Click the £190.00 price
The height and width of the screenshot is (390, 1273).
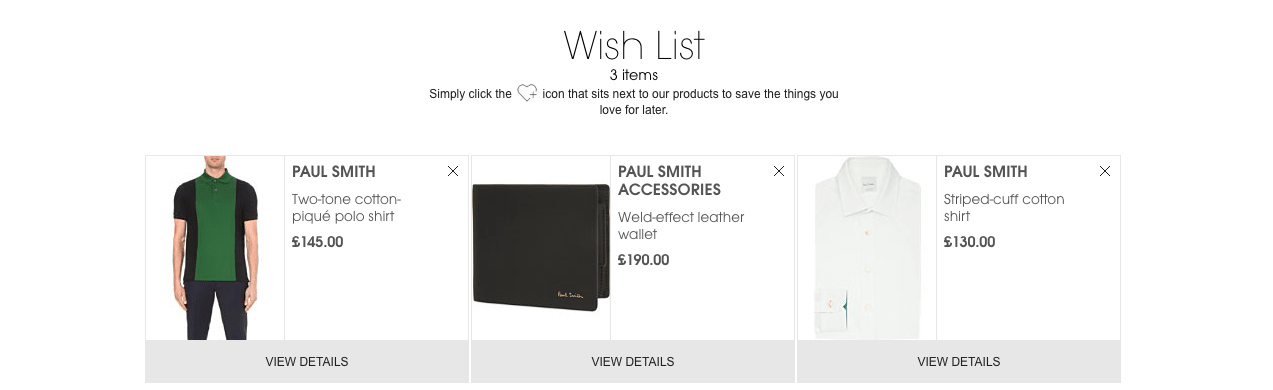[x=643, y=260]
